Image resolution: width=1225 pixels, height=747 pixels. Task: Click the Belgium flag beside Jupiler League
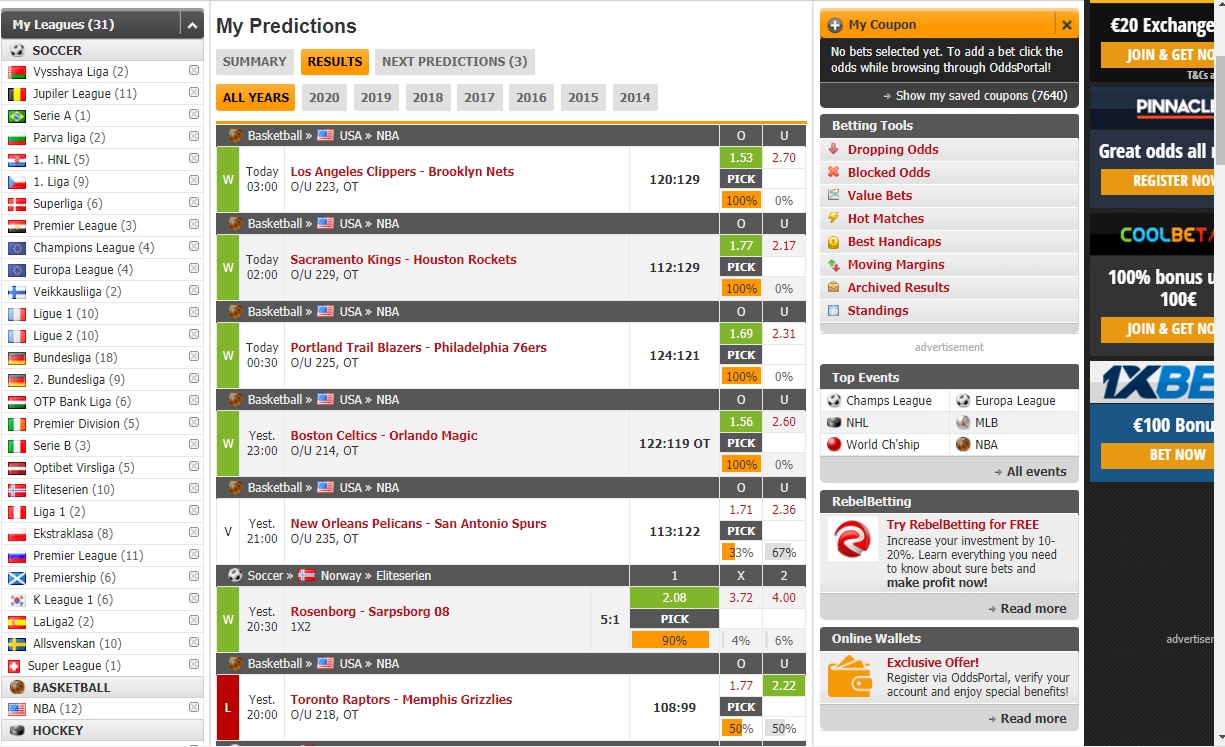(x=16, y=94)
